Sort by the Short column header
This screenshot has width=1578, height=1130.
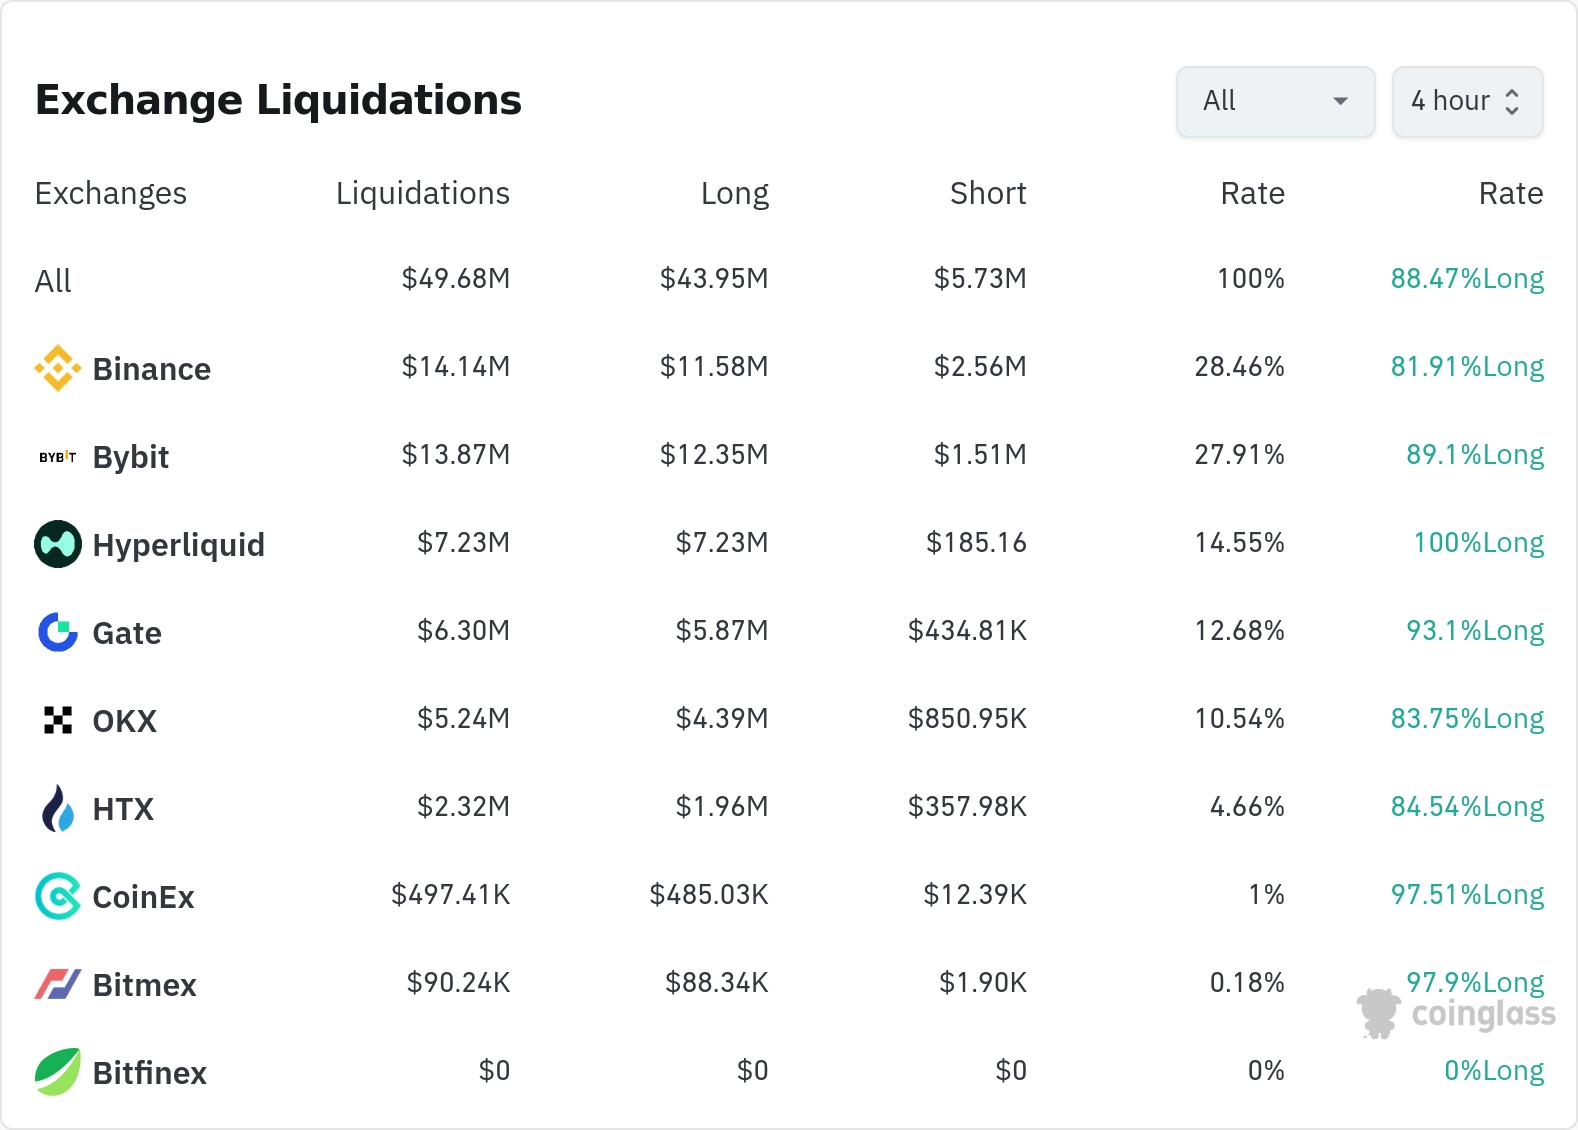coord(988,193)
